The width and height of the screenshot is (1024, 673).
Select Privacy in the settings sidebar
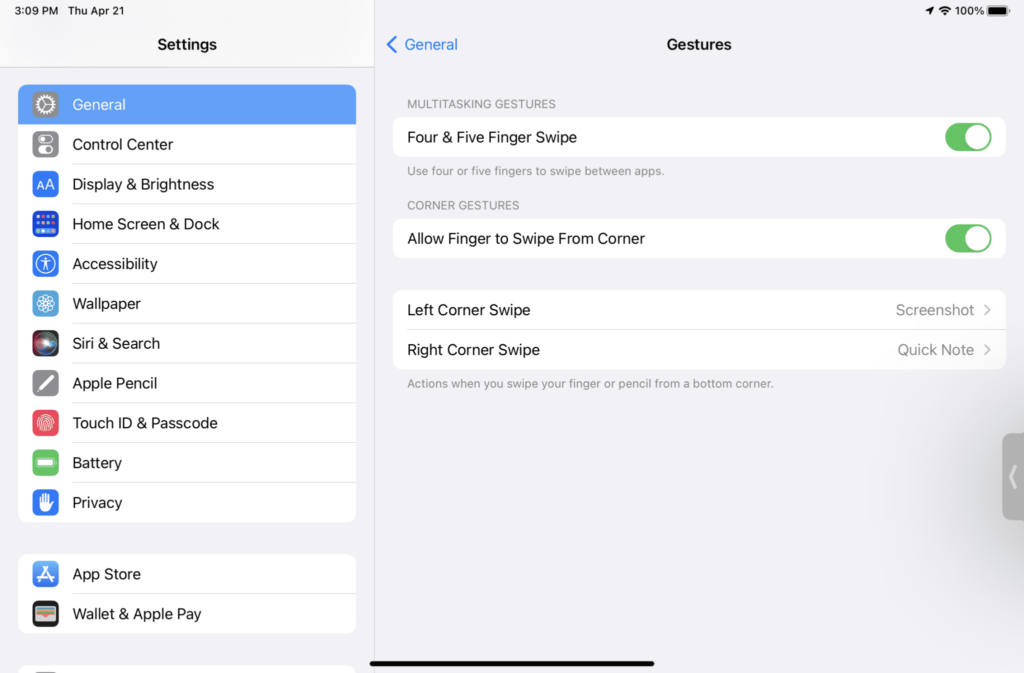point(187,503)
